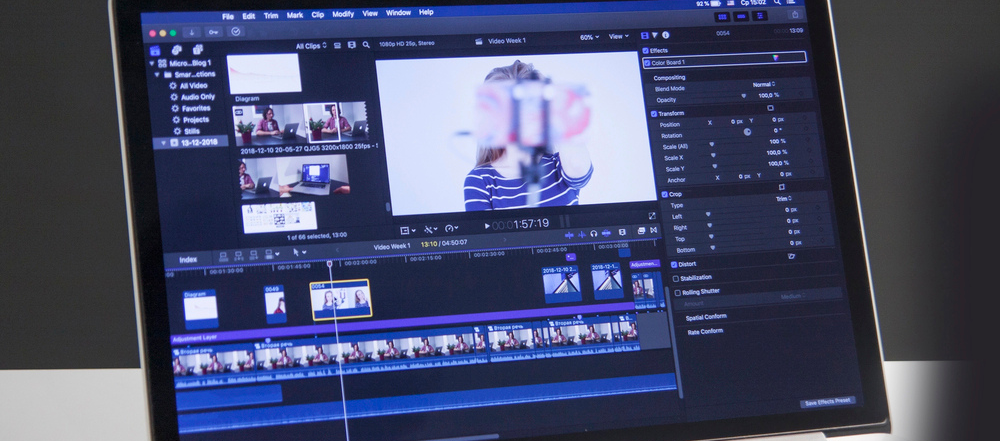Collapse the Micro...Blog 1 library

click(x=152, y=63)
